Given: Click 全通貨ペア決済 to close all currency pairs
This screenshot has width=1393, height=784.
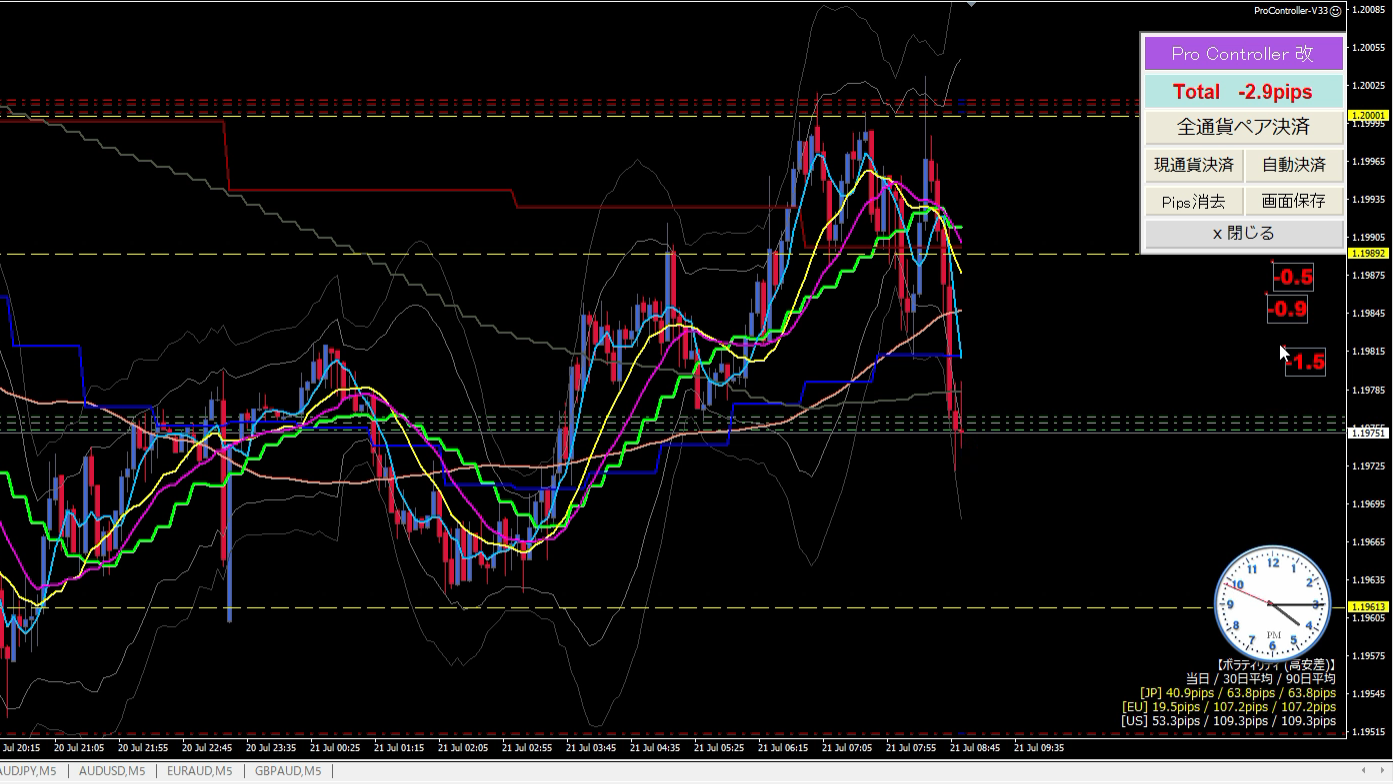Looking at the screenshot, I should (x=1243, y=127).
